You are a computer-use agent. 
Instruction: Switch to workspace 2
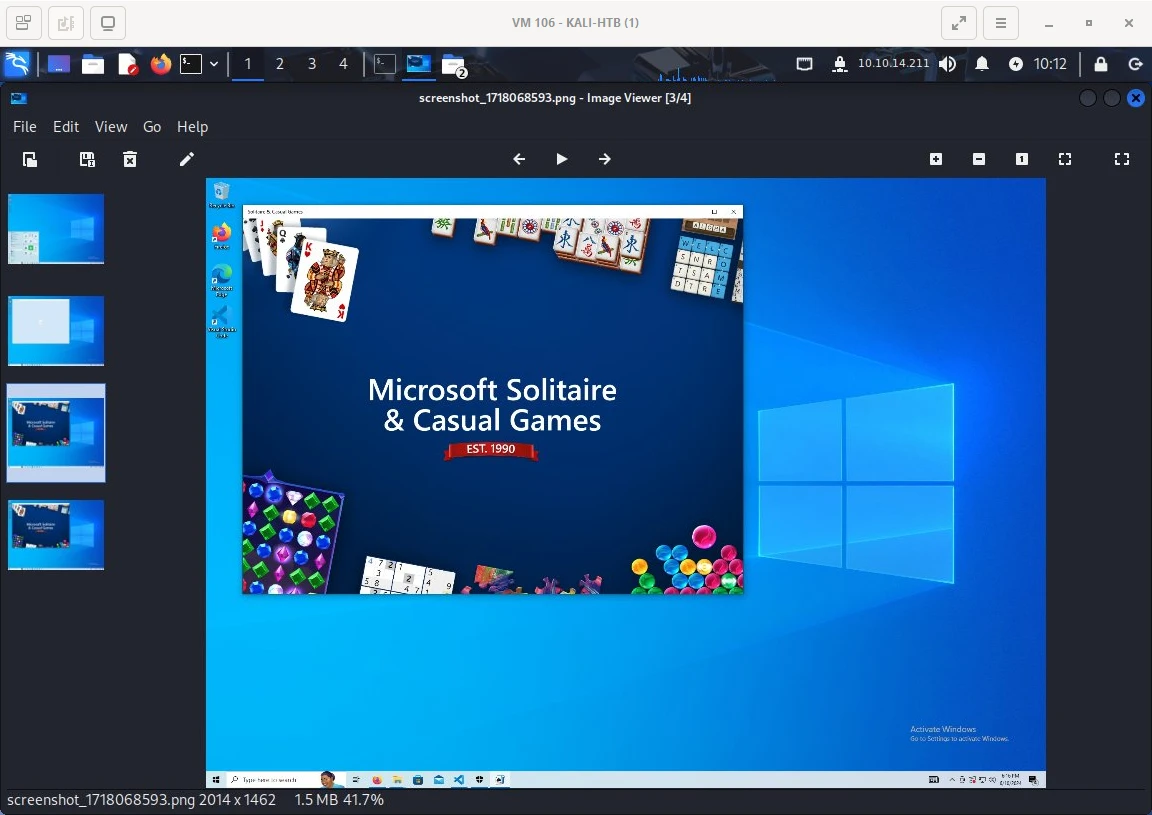280,64
